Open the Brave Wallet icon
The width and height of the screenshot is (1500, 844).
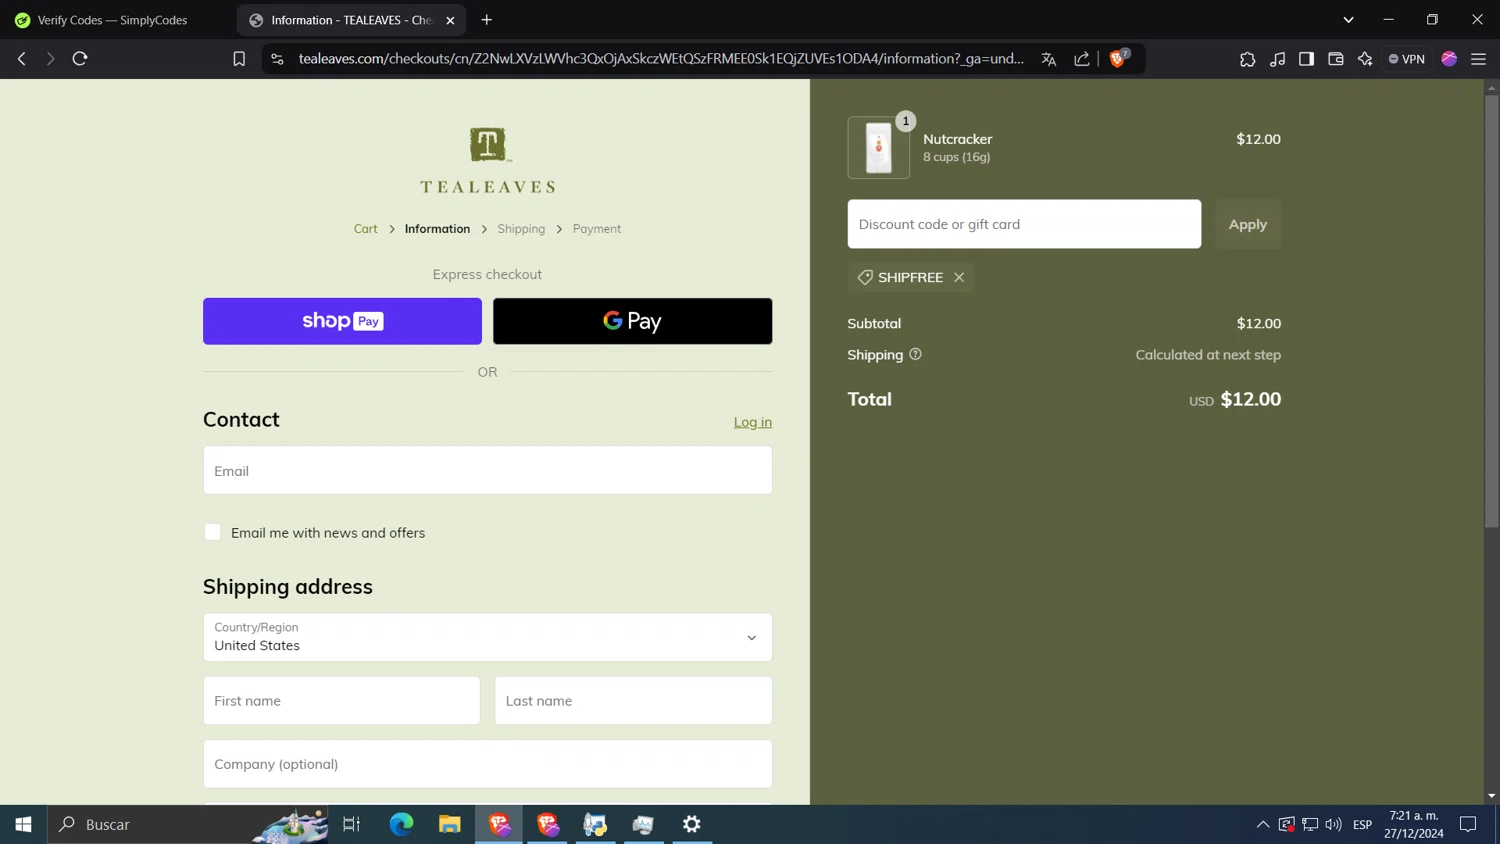[1335, 59]
